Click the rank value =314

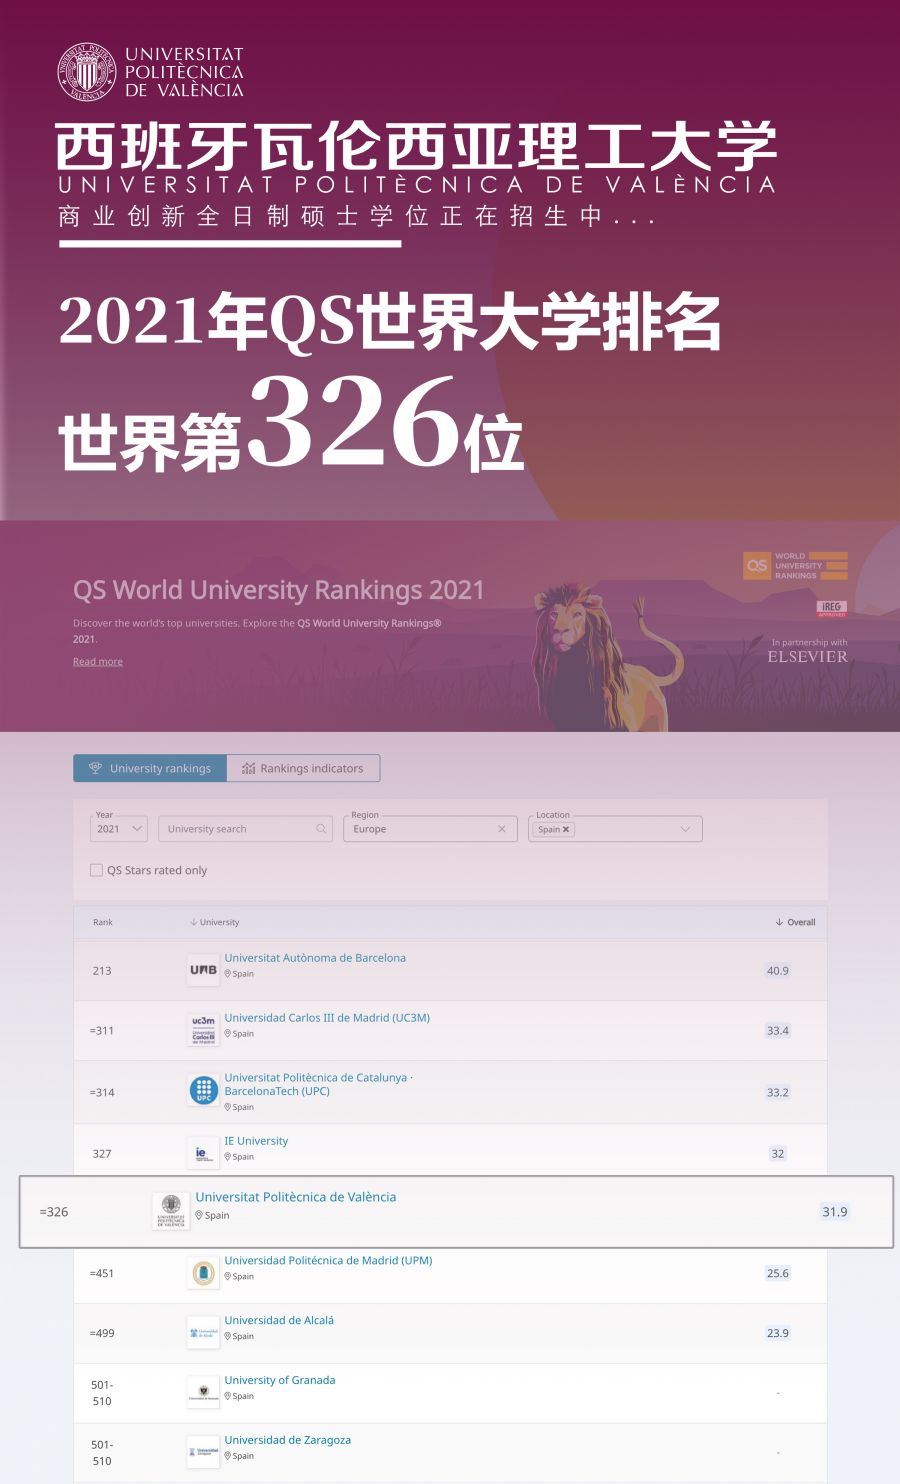click(102, 1093)
